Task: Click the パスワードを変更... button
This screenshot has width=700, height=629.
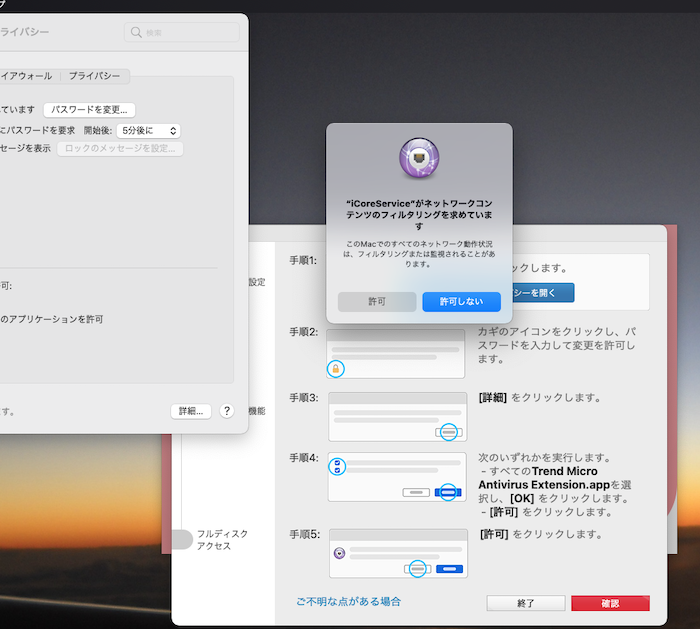Action: (x=89, y=110)
